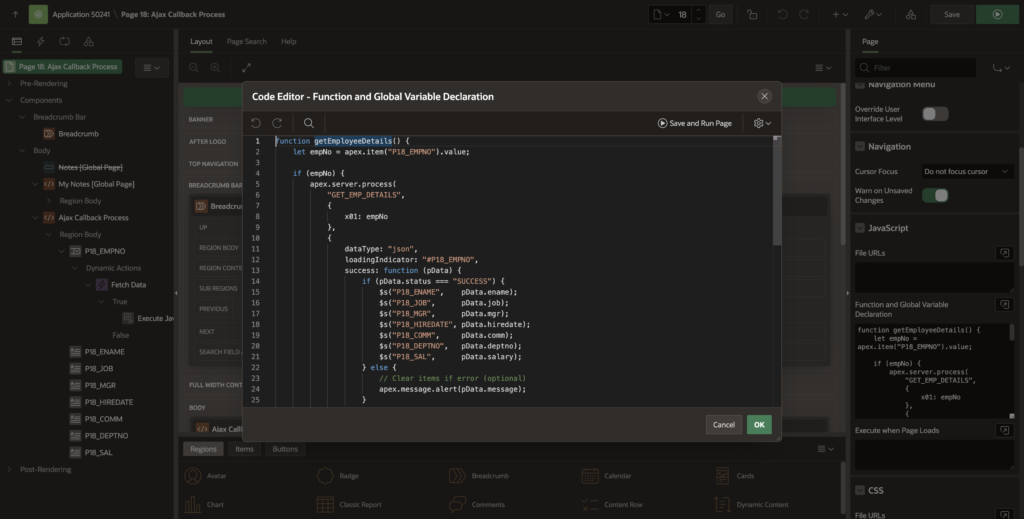Open Find via magnifier icon in Code Editor
Screen dimensions: 1024x519
click(309, 123)
